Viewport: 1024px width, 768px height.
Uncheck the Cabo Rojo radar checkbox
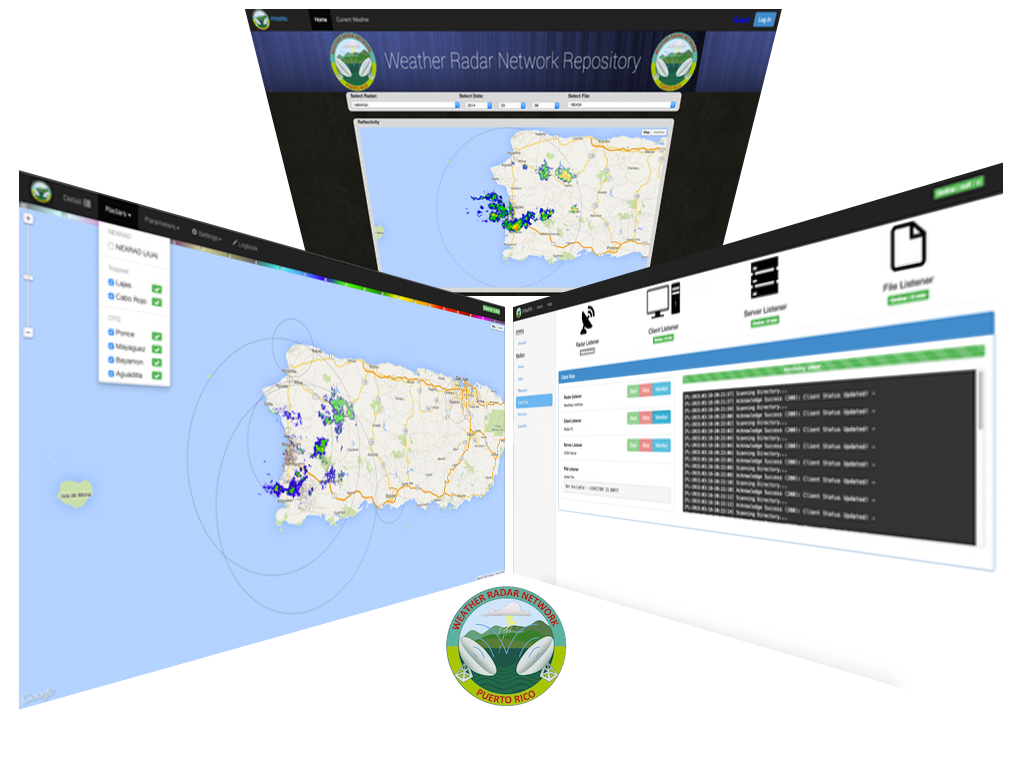tap(111, 296)
